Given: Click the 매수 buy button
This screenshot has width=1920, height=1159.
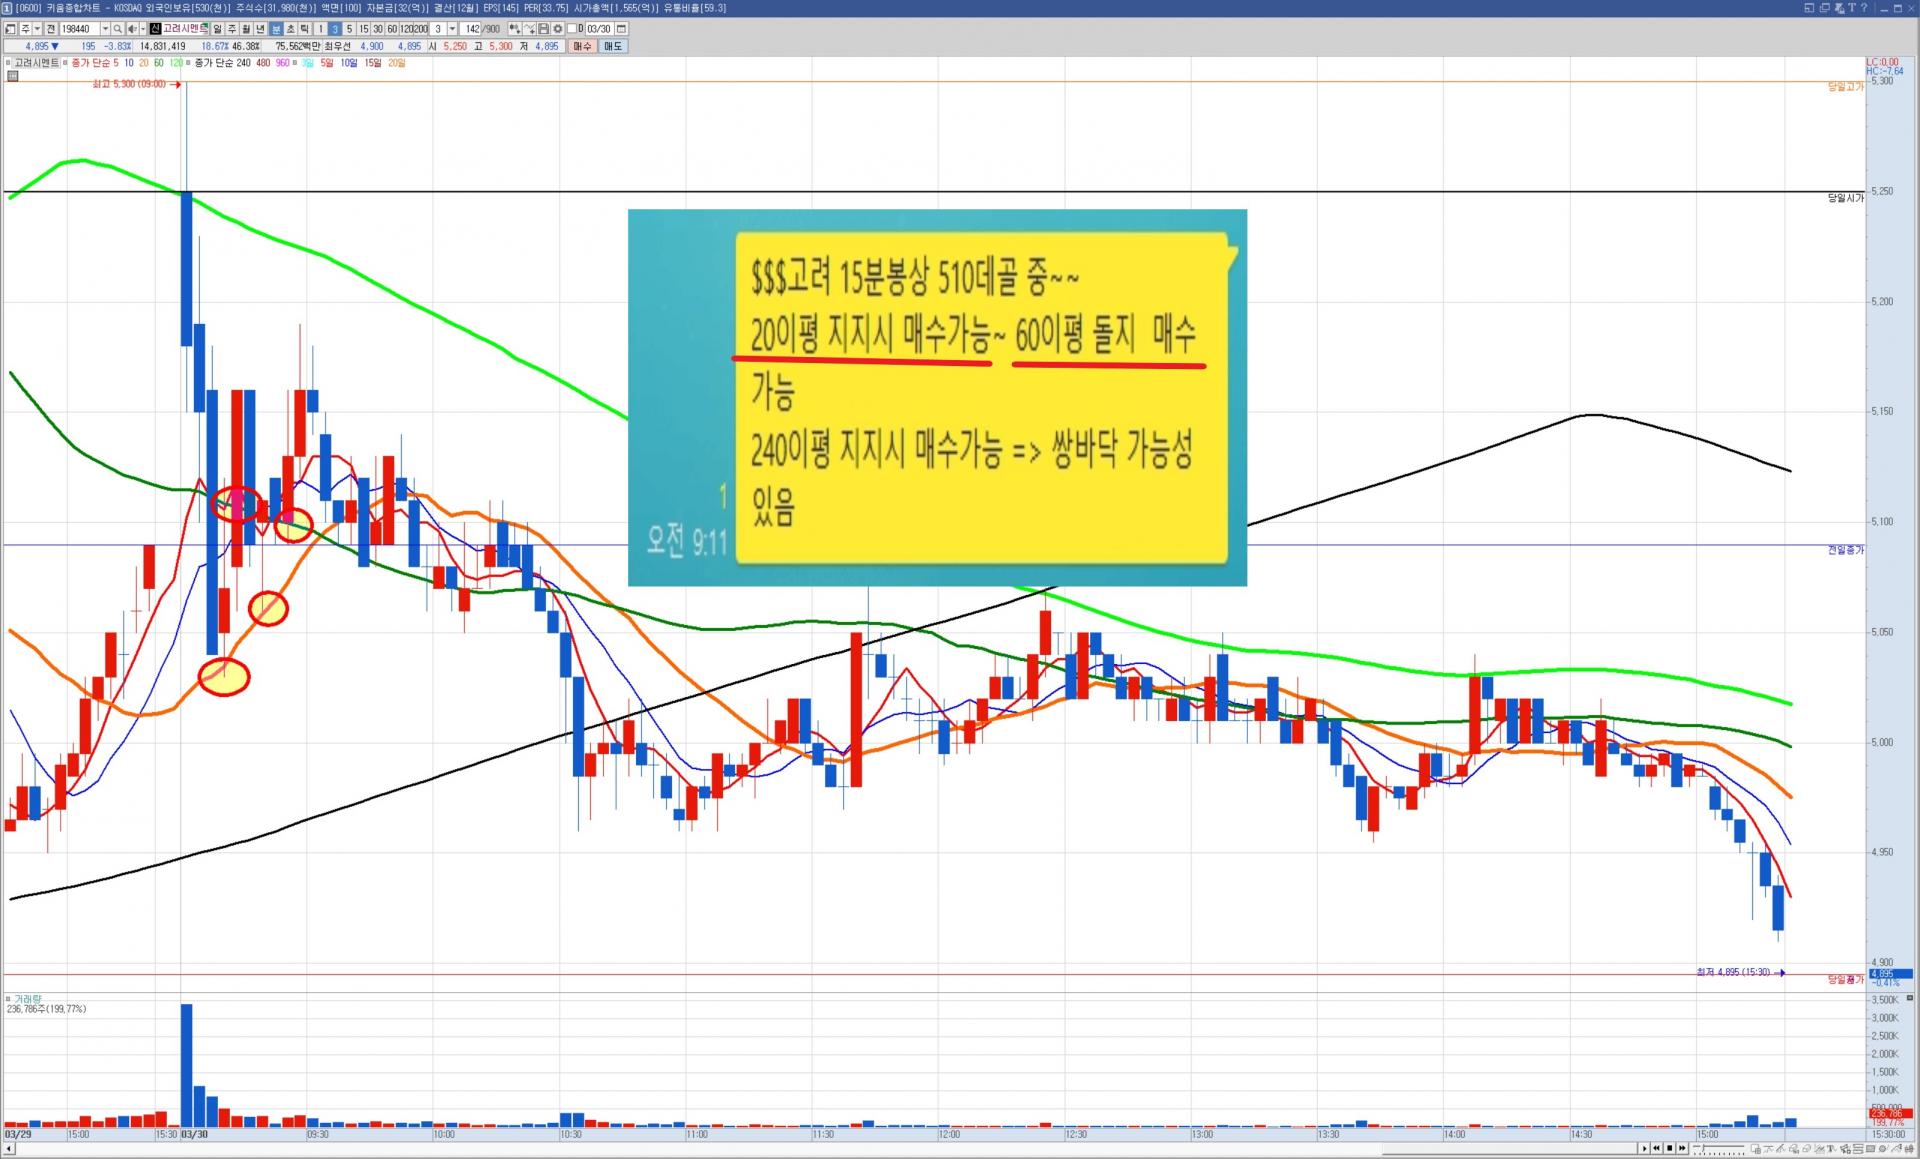Looking at the screenshot, I should pos(582,46).
